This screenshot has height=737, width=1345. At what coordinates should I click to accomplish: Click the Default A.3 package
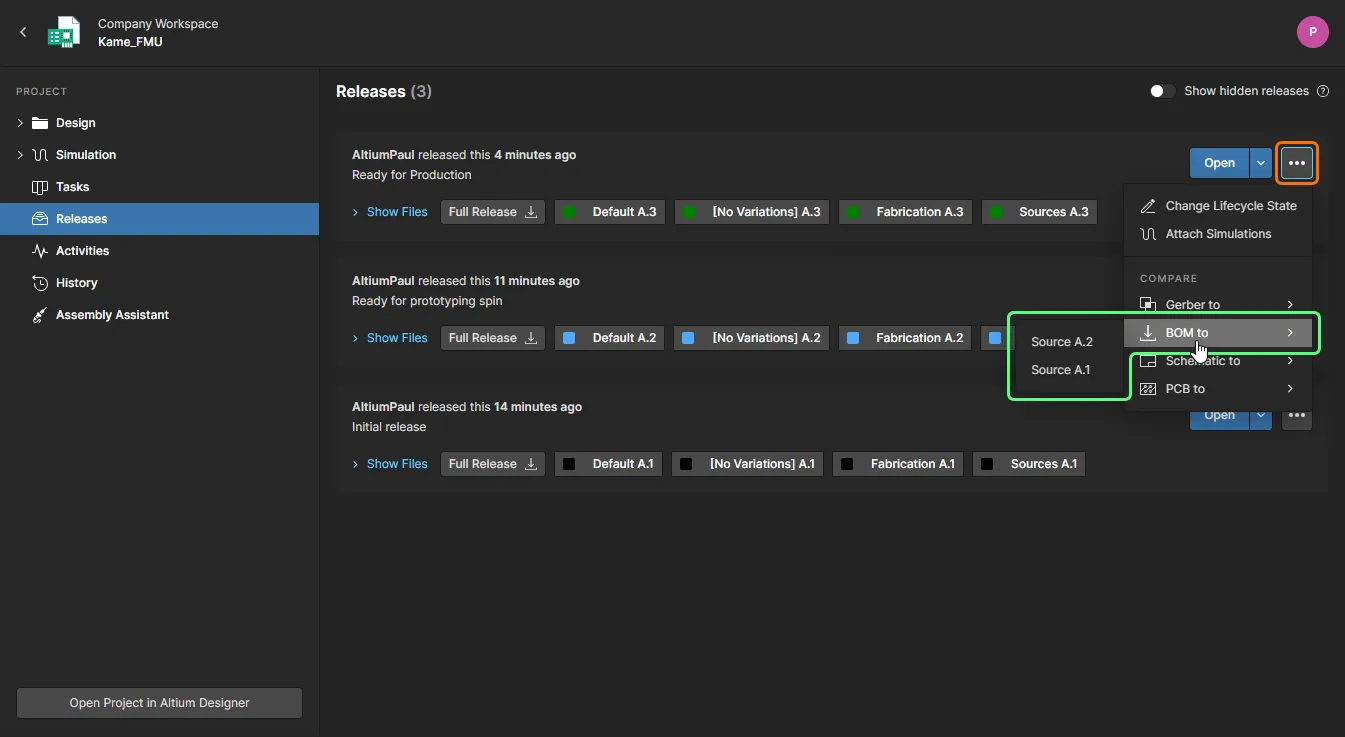tap(610, 212)
